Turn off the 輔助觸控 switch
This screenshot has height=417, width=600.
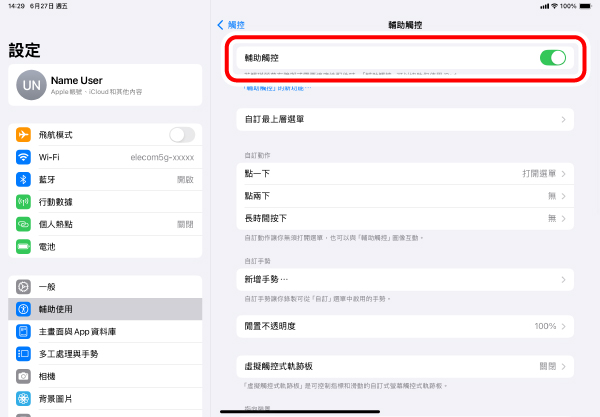[x=552, y=58]
